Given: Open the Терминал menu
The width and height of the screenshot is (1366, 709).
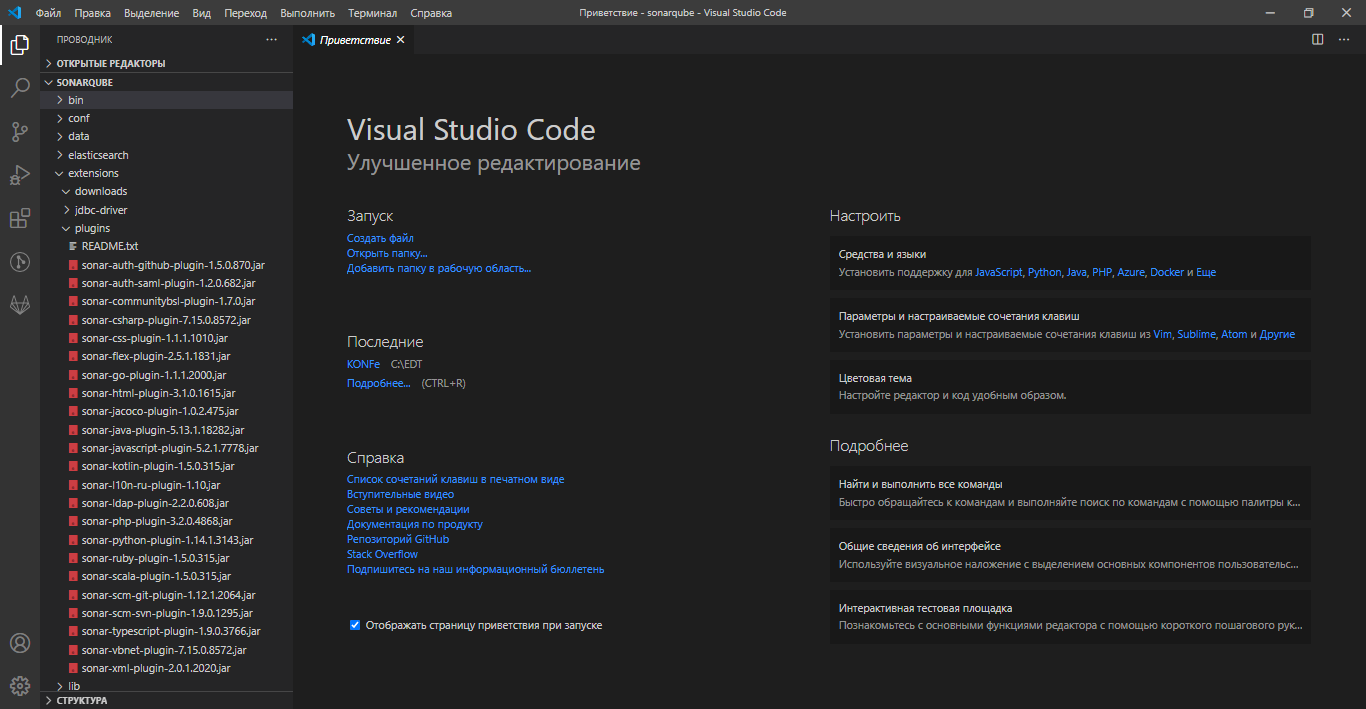Looking at the screenshot, I should (372, 13).
